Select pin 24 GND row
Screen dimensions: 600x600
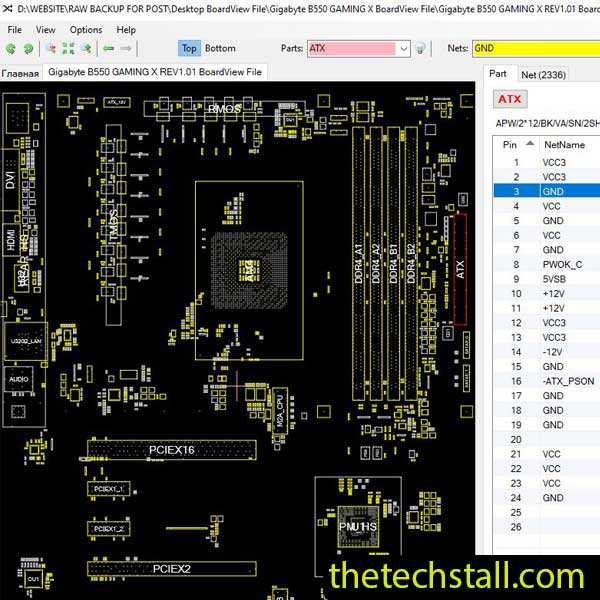[x=547, y=498]
